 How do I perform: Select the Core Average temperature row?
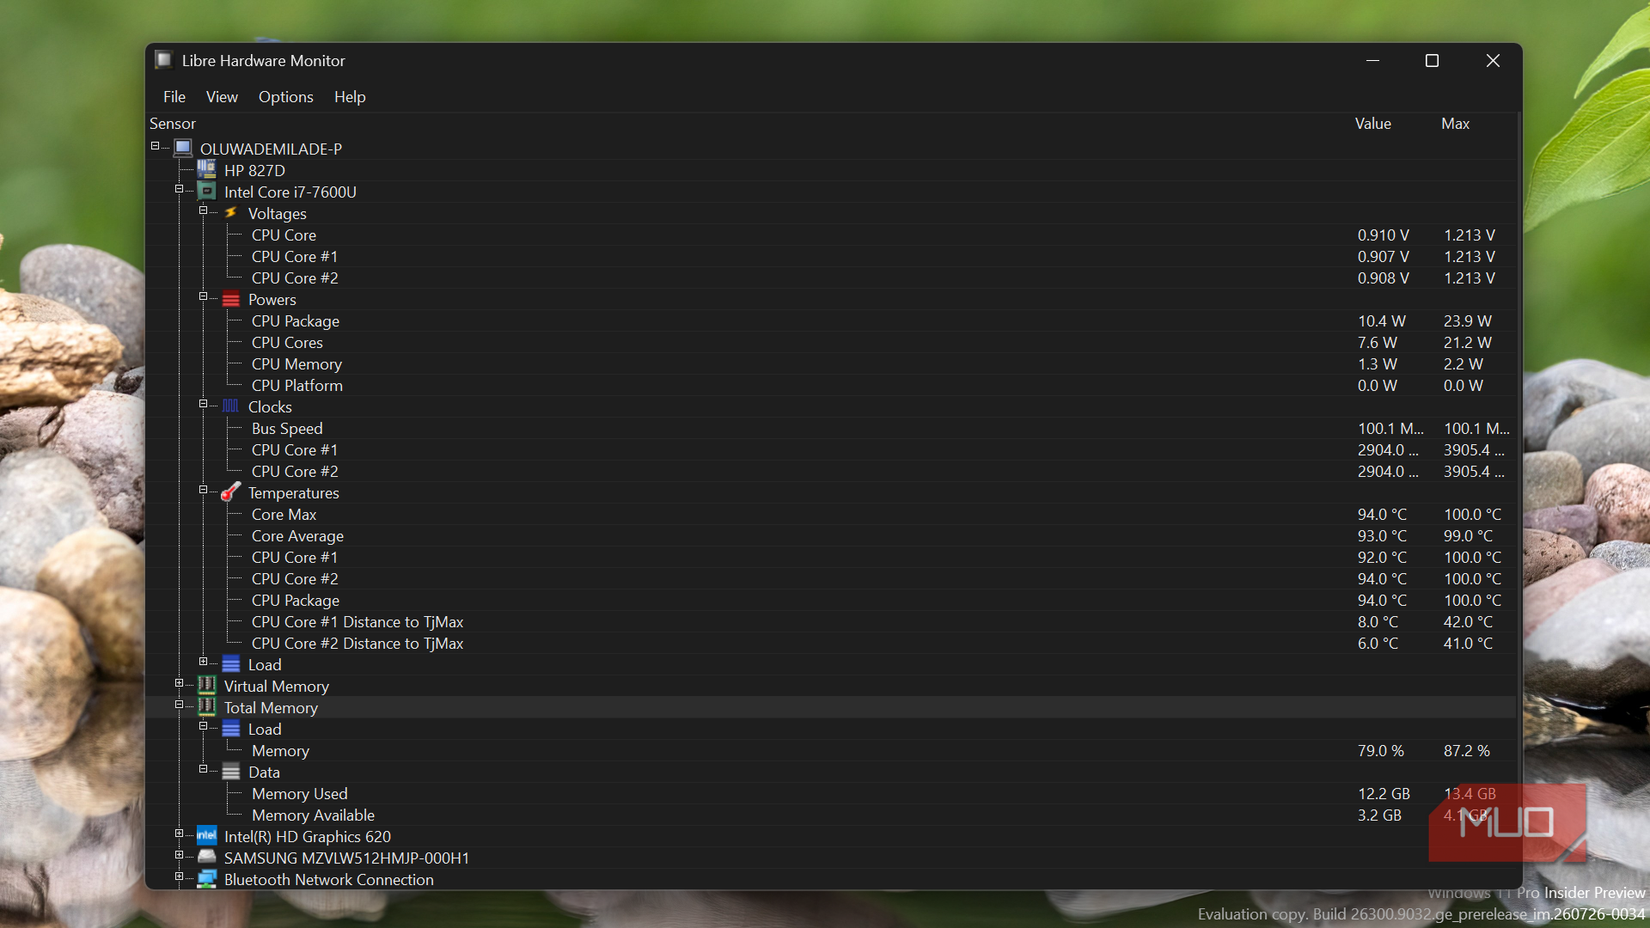832,536
